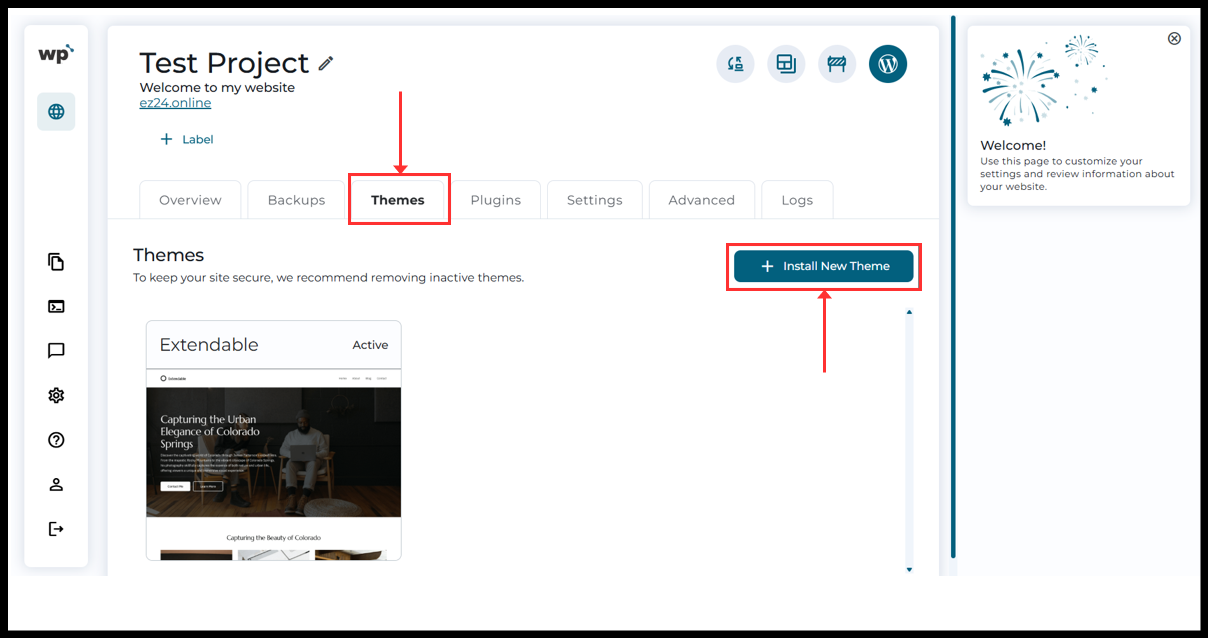
Task: Switch to the Overview tab
Action: coord(190,200)
